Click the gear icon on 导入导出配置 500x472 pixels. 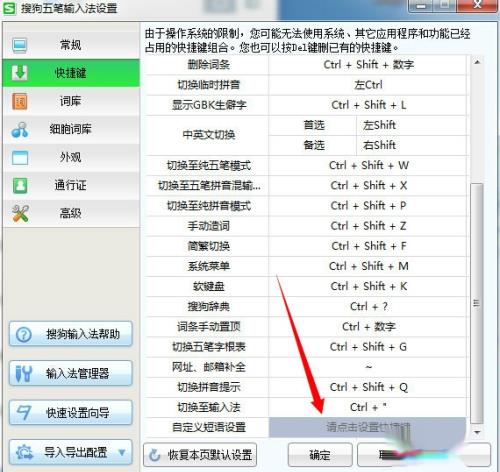pos(24,452)
